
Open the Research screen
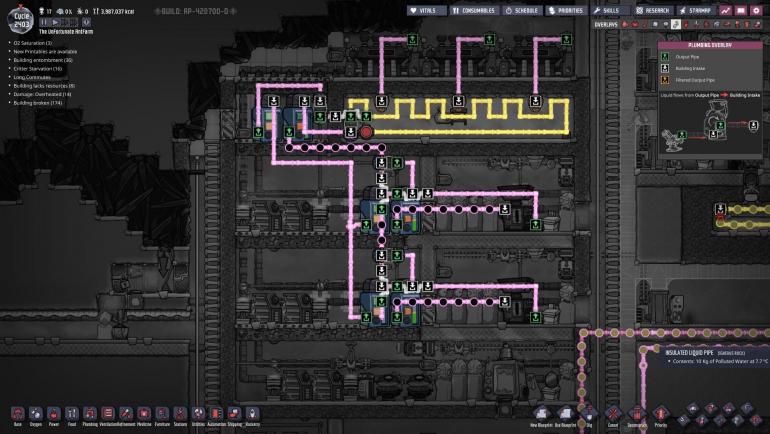653,10
